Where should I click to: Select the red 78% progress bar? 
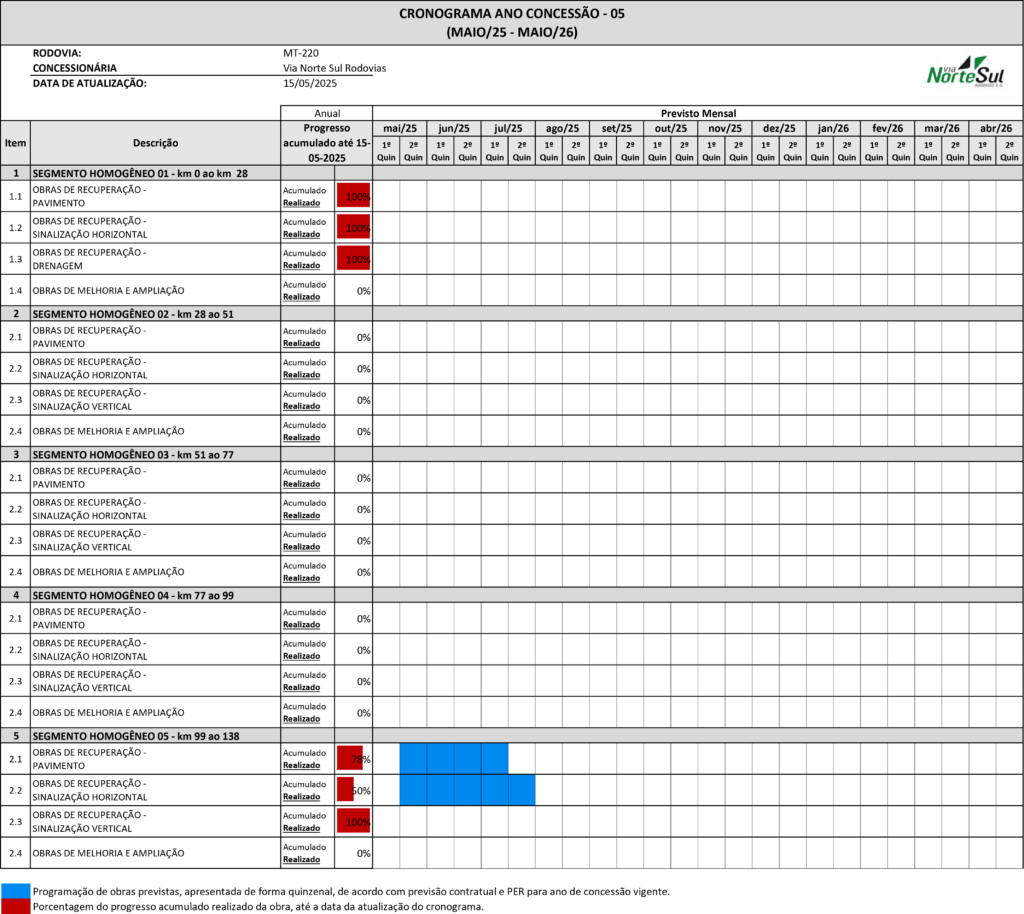350,759
